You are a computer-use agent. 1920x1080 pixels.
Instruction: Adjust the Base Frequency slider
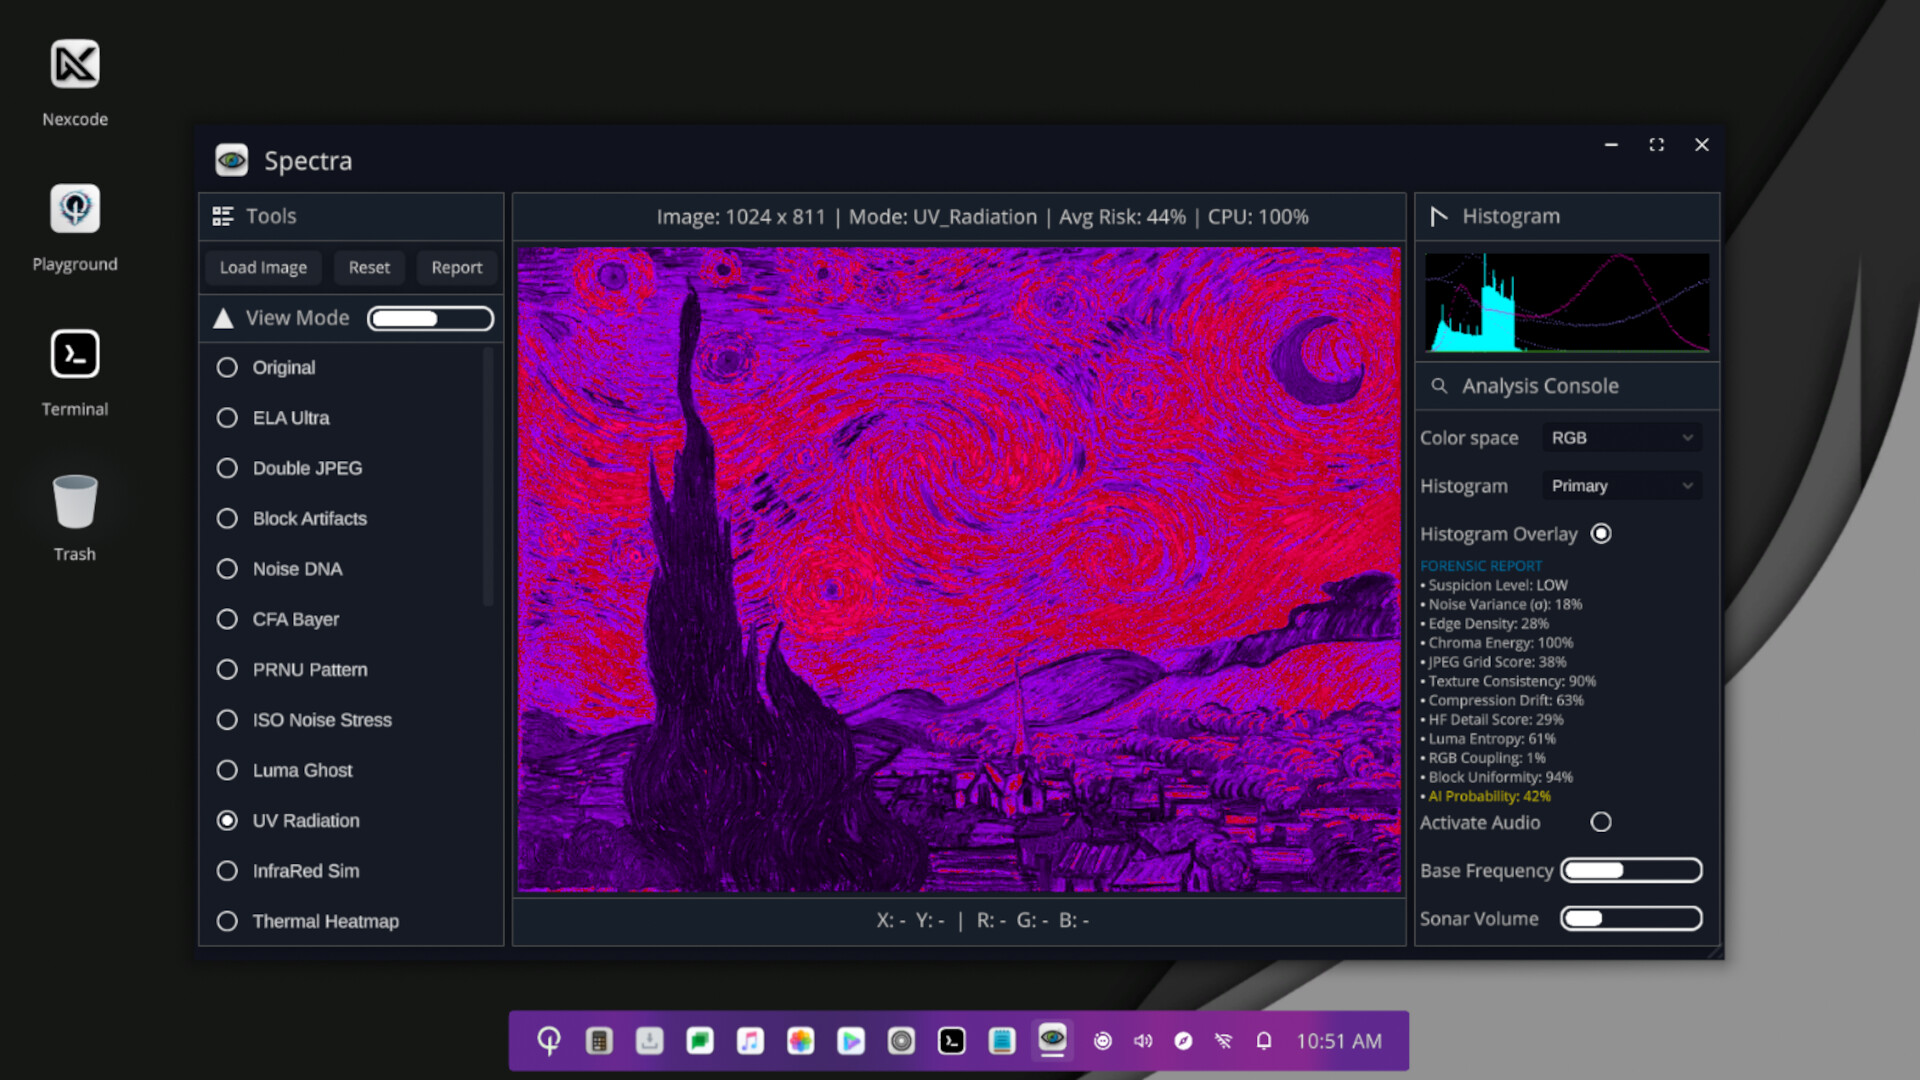[1631, 870]
